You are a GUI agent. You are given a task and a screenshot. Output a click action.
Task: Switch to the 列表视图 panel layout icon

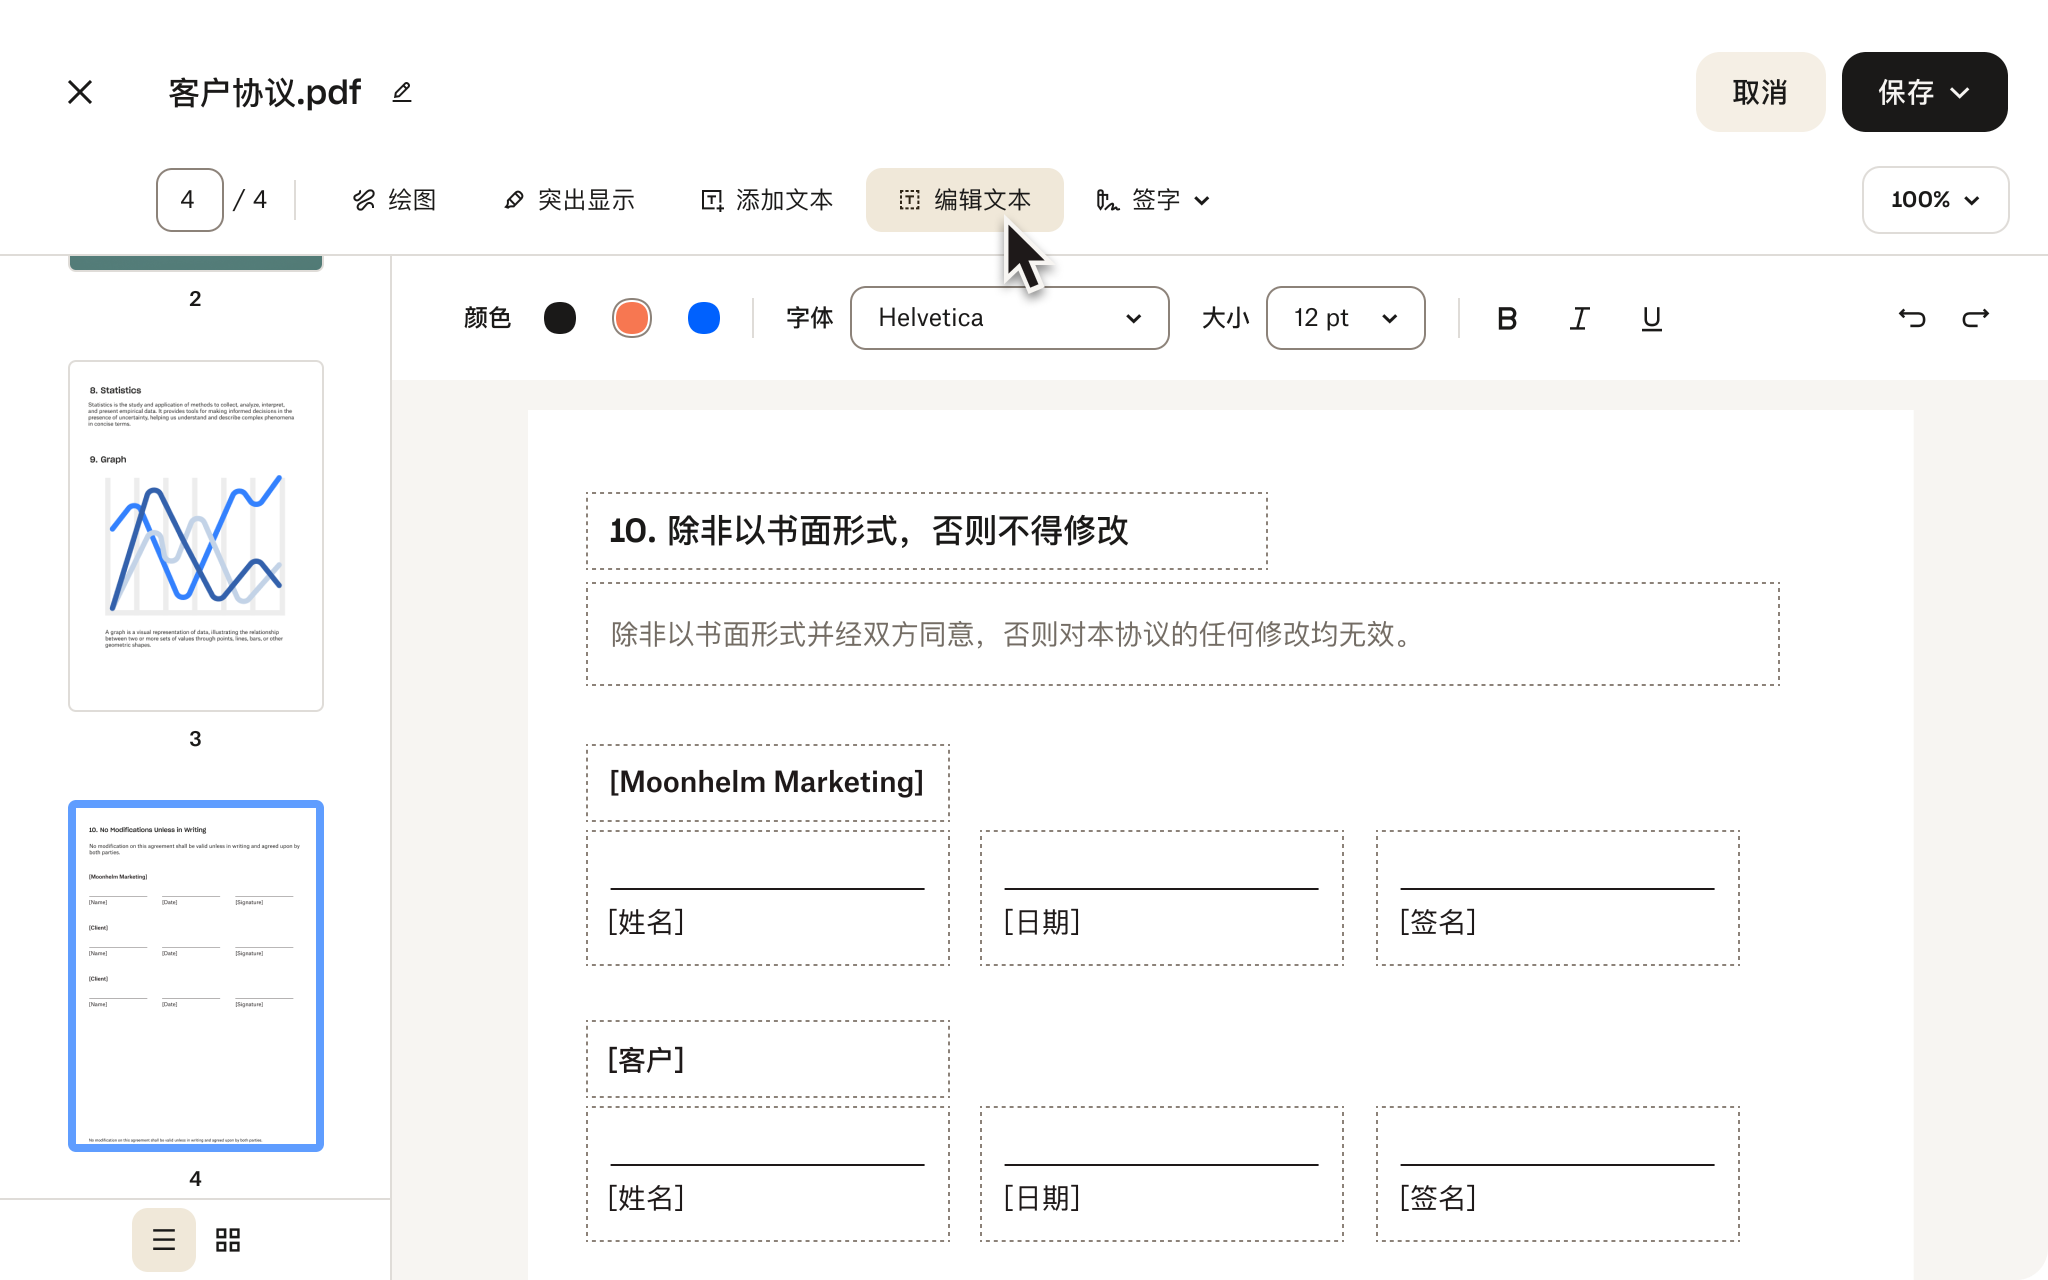164,1239
